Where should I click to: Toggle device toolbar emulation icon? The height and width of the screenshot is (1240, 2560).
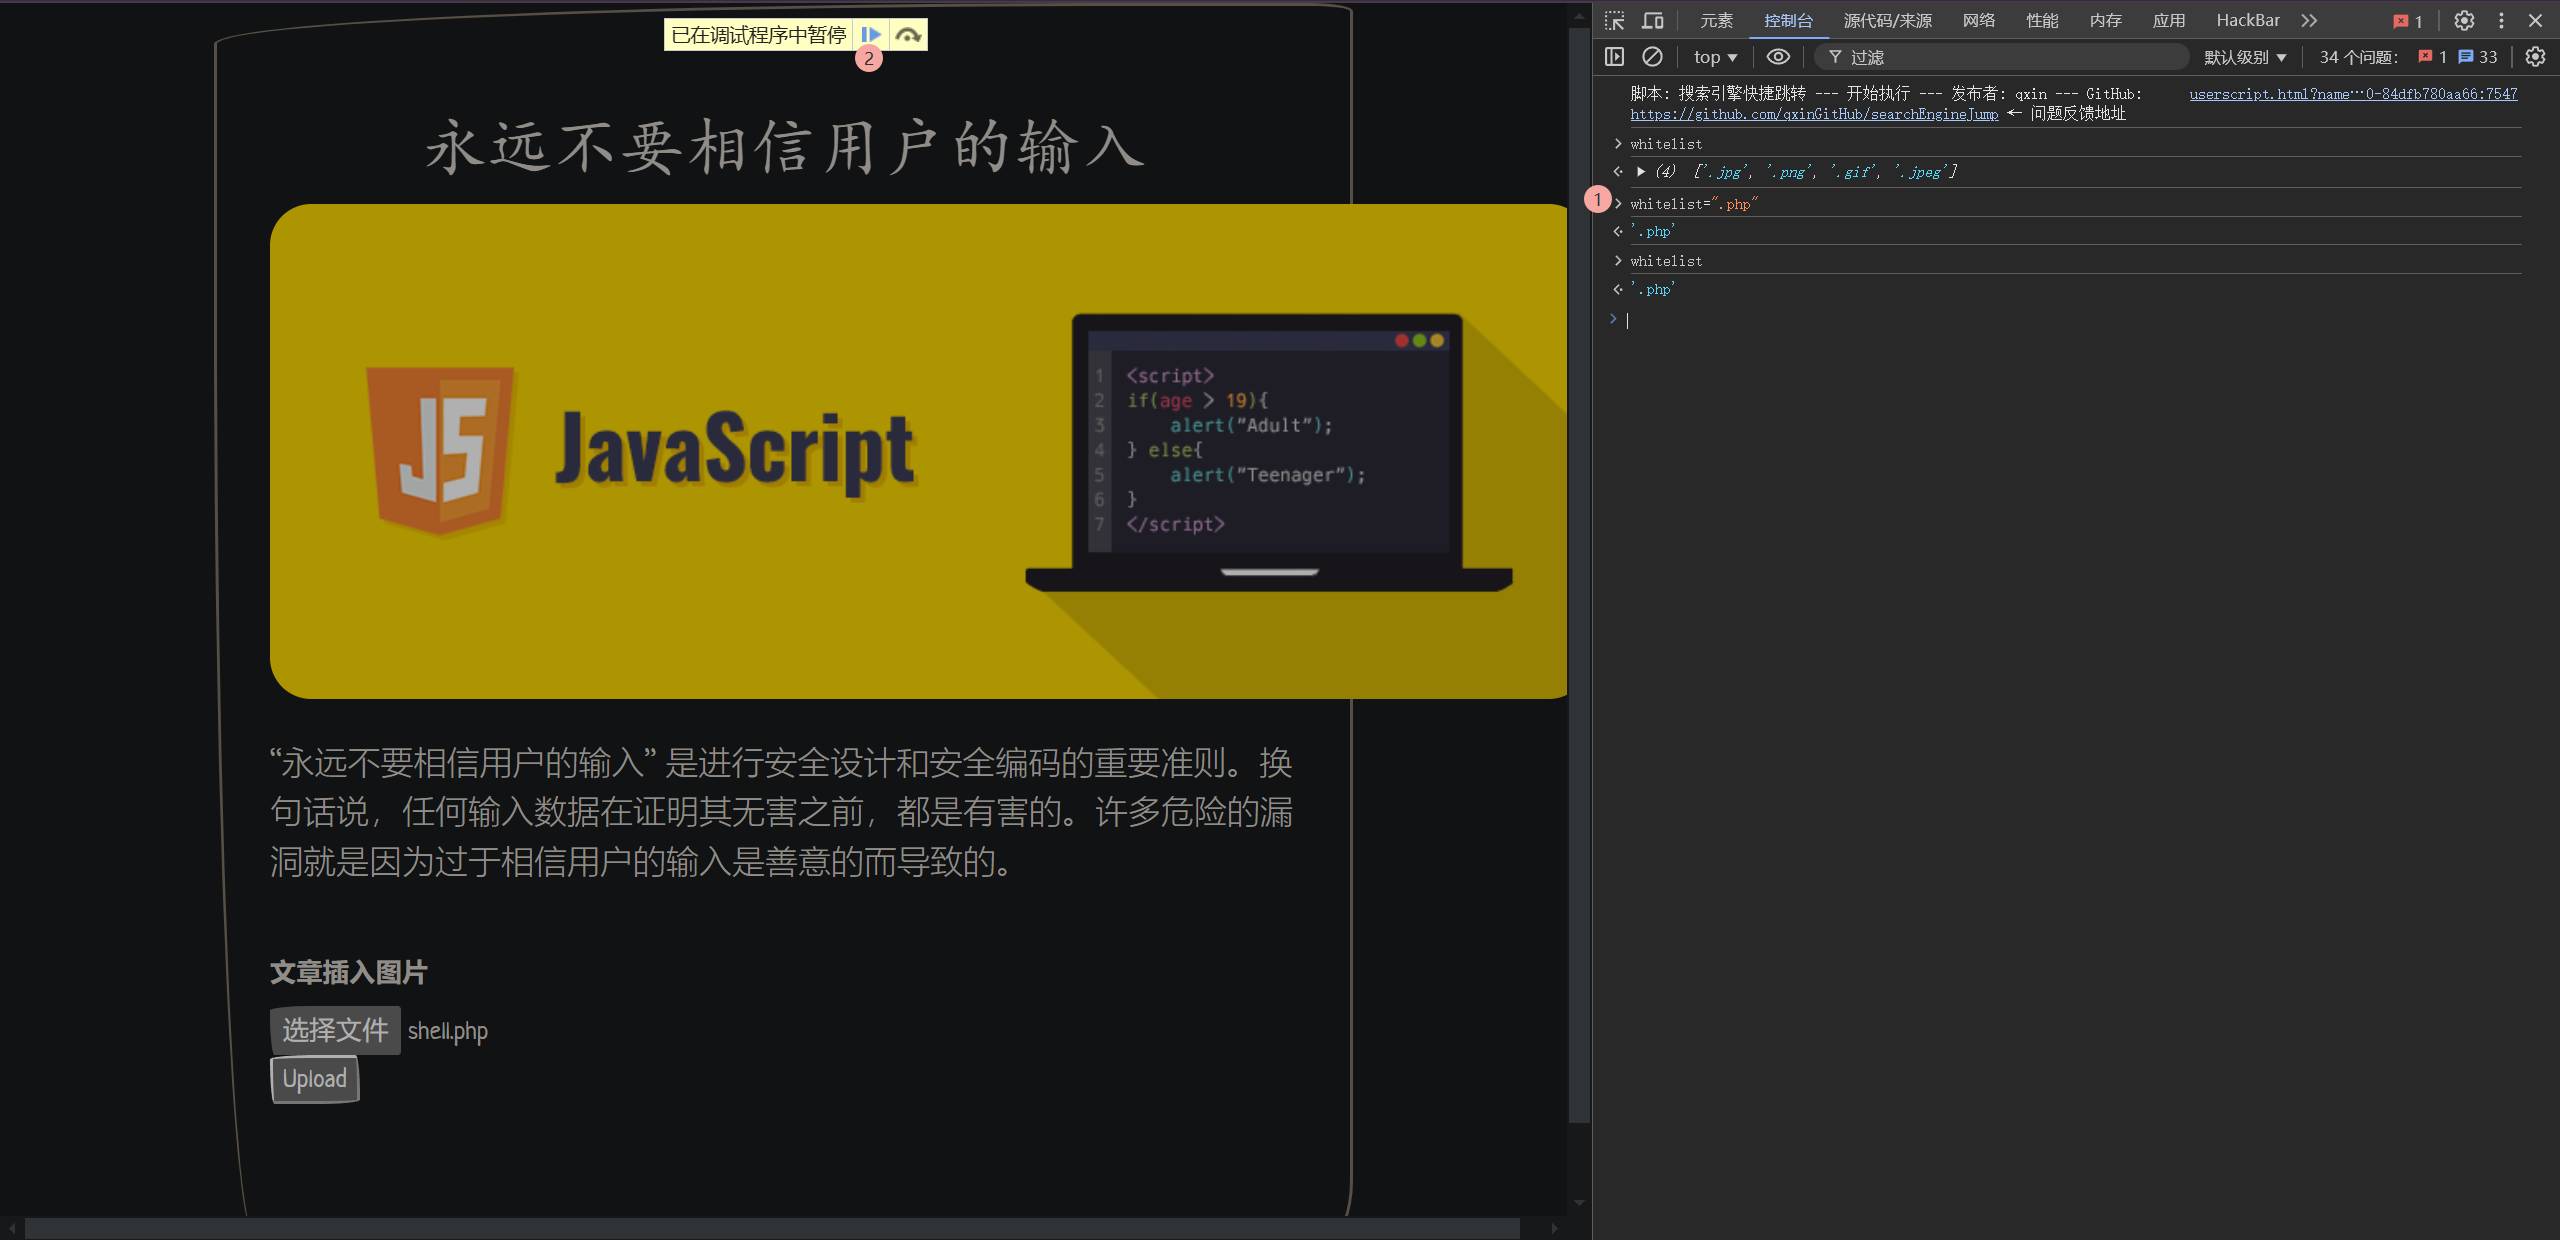[x=1653, y=20]
